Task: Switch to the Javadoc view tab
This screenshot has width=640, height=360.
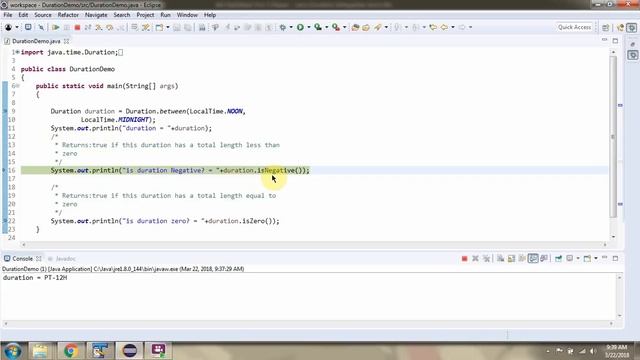Action: tap(65, 259)
